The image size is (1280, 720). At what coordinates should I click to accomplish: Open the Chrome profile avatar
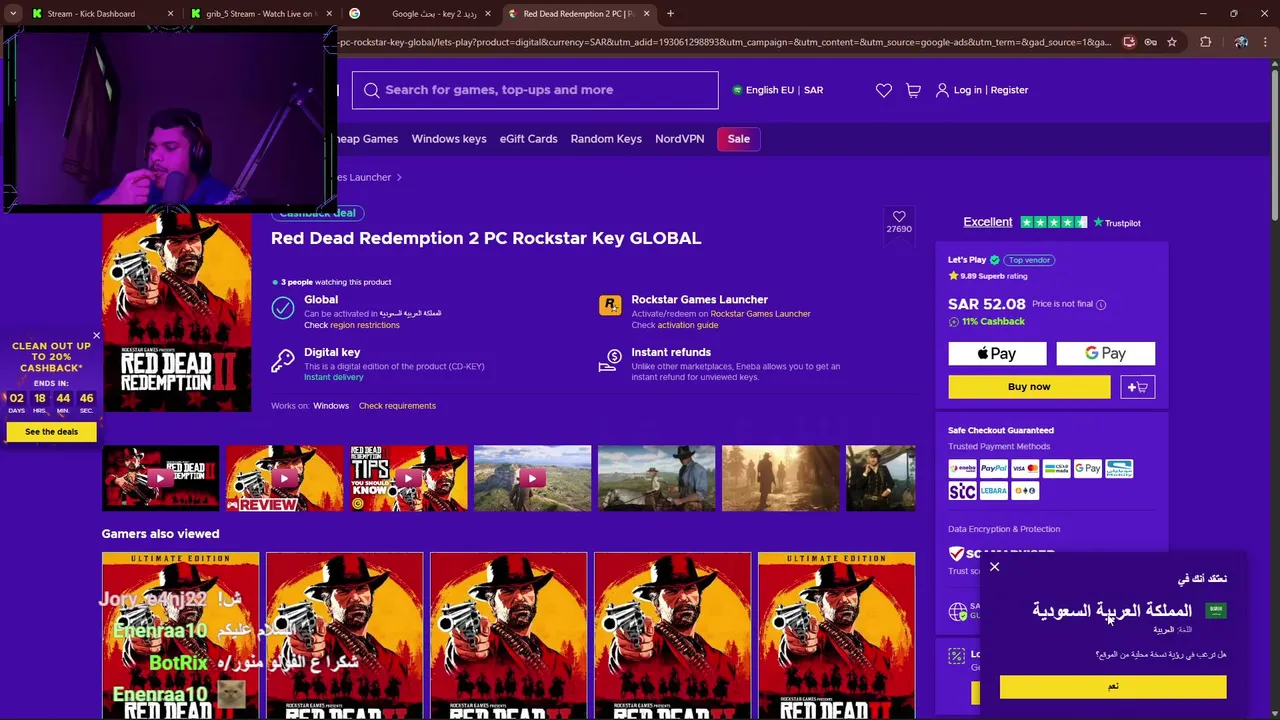[1241, 42]
